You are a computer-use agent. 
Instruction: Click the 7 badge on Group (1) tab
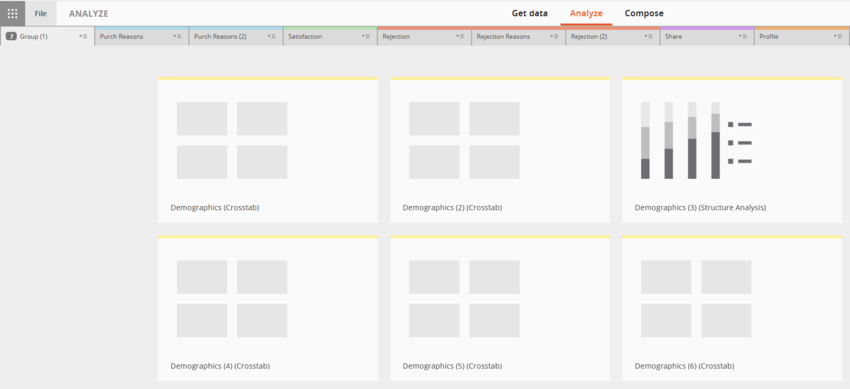click(x=11, y=36)
